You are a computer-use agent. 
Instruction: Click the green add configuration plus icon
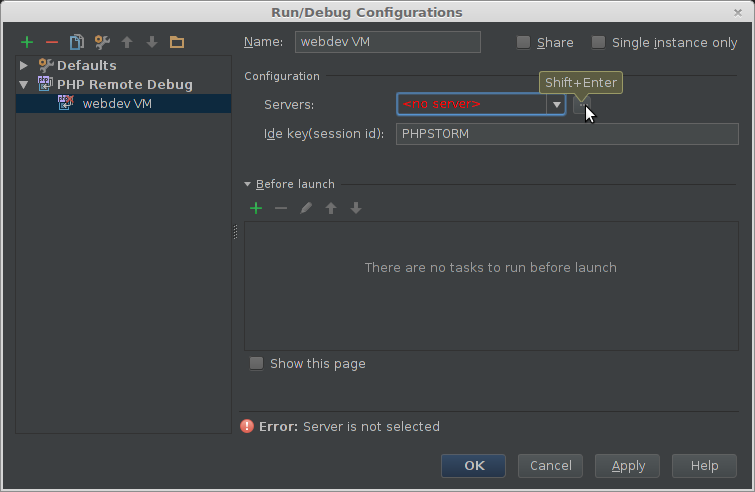(27, 42)
